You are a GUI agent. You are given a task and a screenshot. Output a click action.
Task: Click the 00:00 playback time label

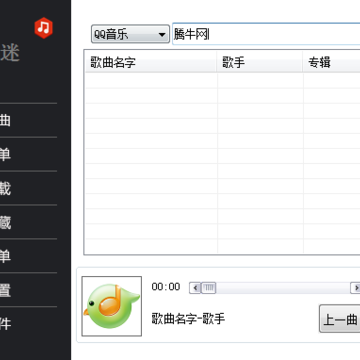click(166, 287)
